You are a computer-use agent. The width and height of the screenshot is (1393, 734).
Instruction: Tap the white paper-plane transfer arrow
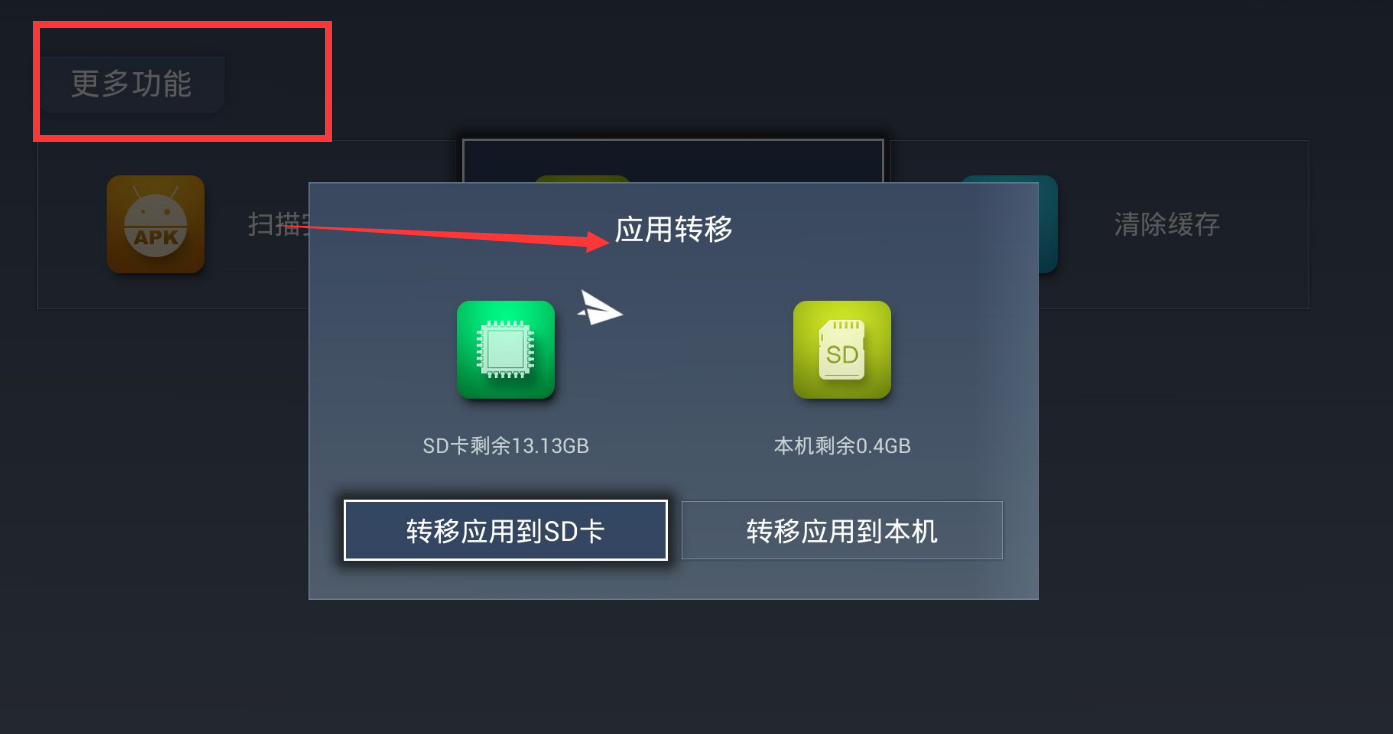600,308
